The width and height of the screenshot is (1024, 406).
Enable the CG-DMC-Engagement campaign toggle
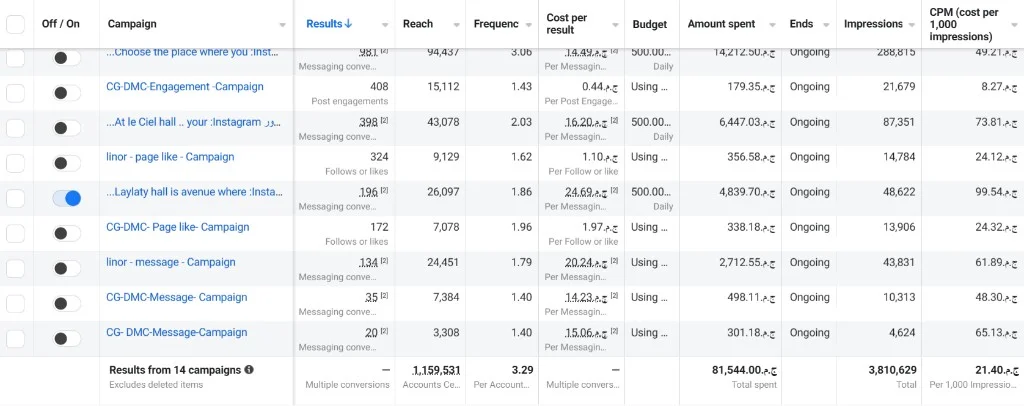67,93
